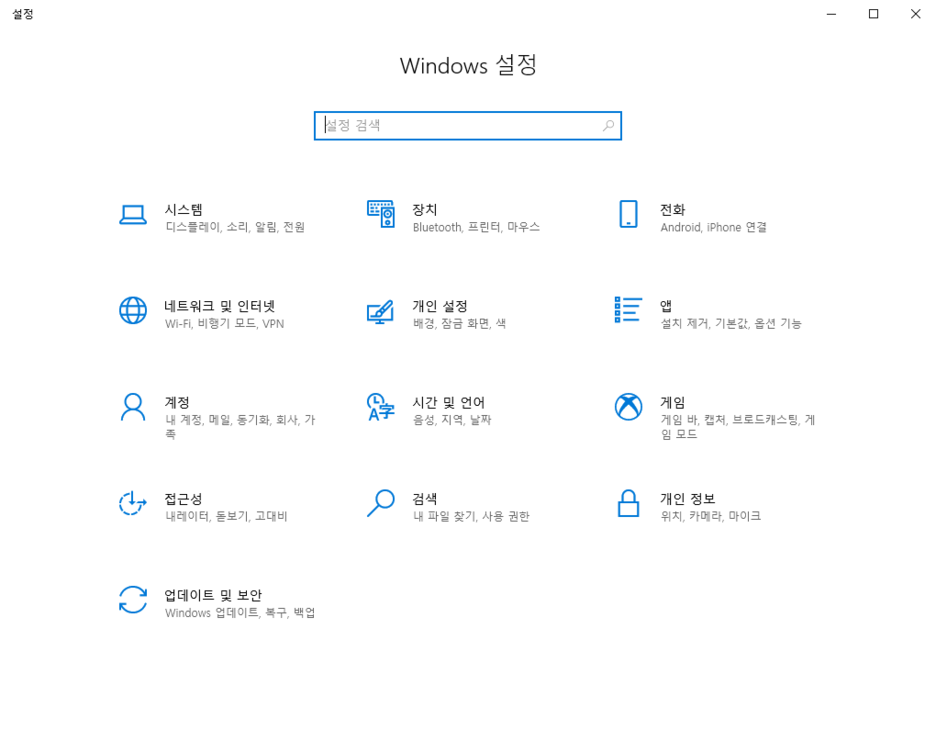Open the 앱 settings title
The height and width of the screenshot is (730, 936).
666,306
